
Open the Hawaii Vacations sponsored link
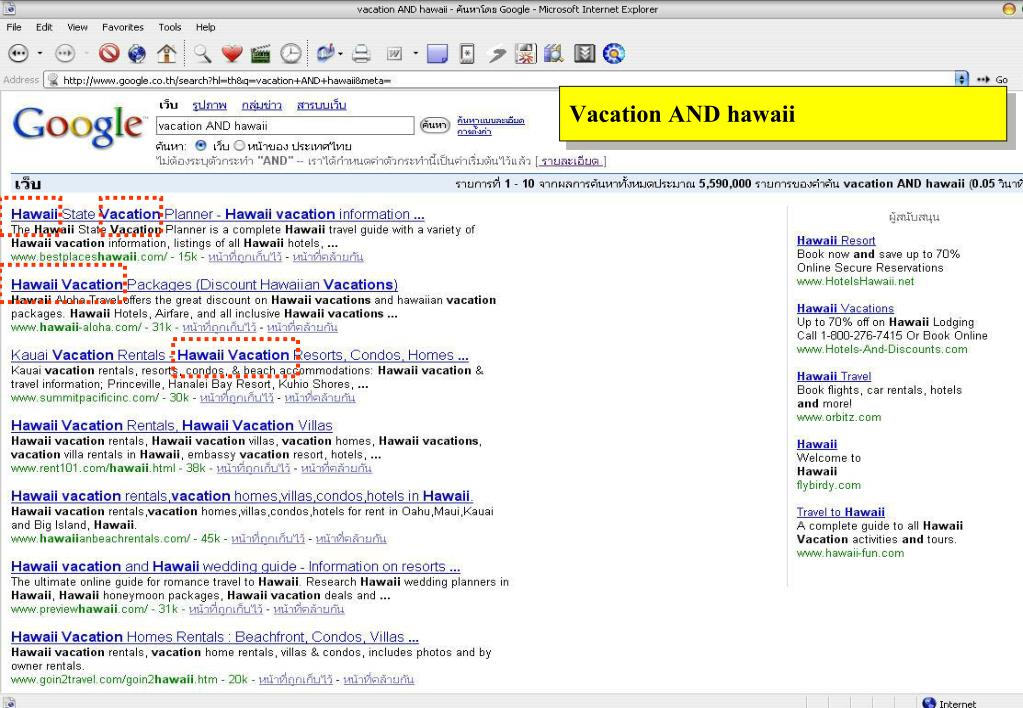click(845, 308)
